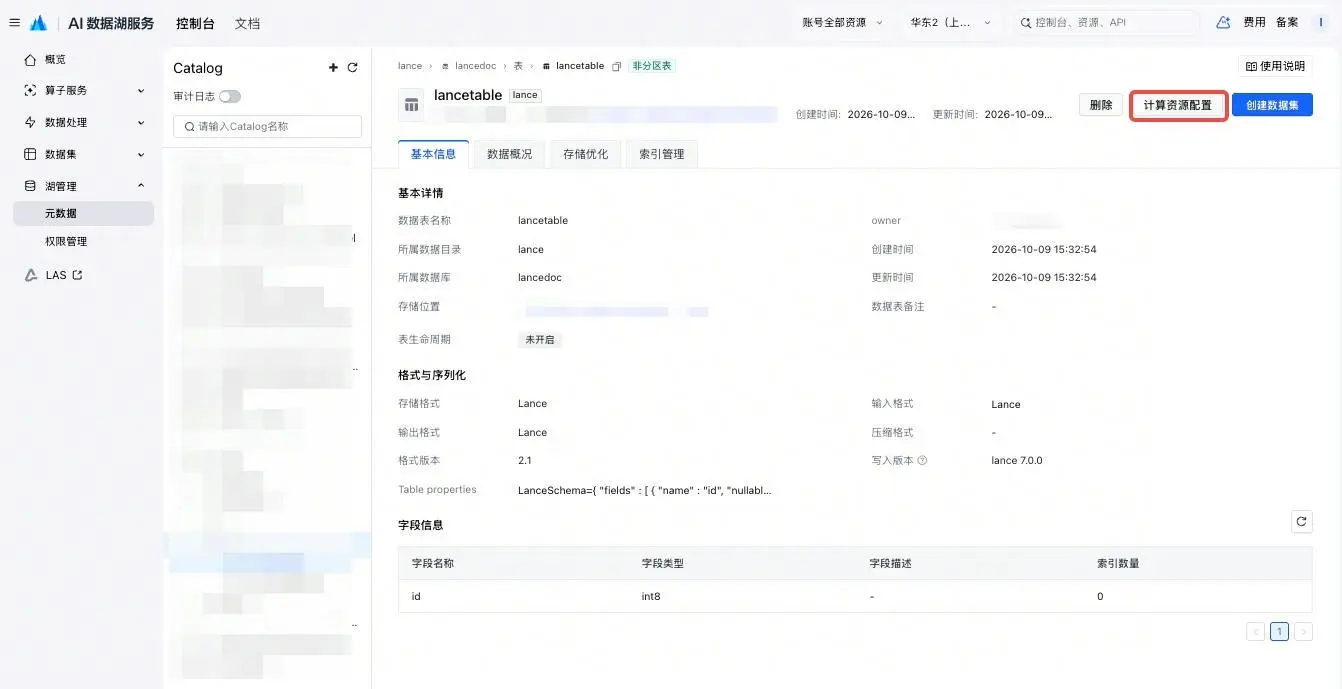Switch to the 存储优化 tab

(x=585, y=154)
